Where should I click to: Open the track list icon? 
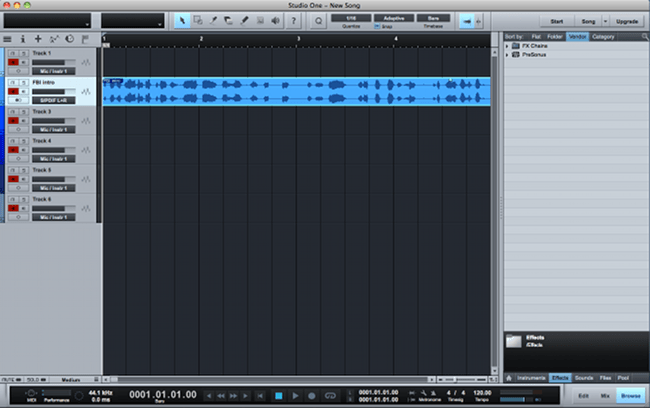coord(7,39)
